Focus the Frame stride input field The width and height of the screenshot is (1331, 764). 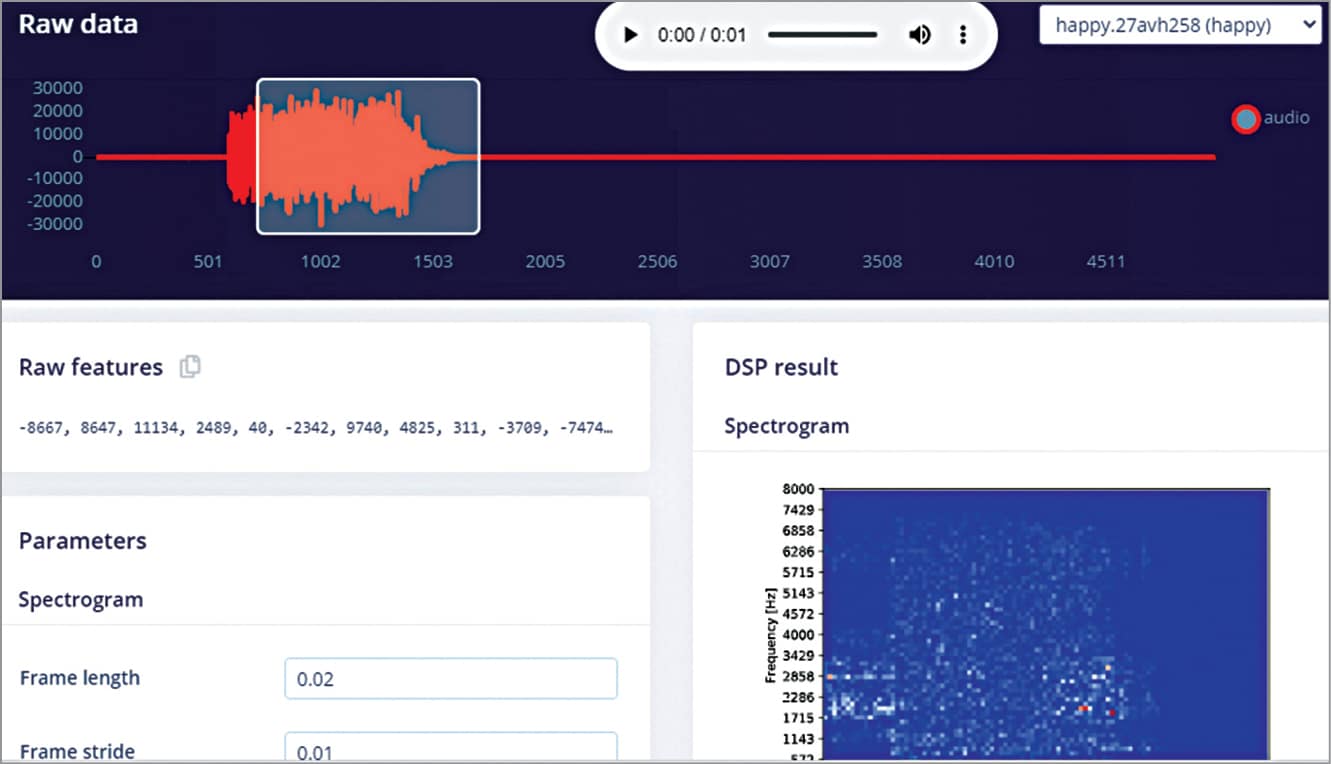click(x=450, y=748)
